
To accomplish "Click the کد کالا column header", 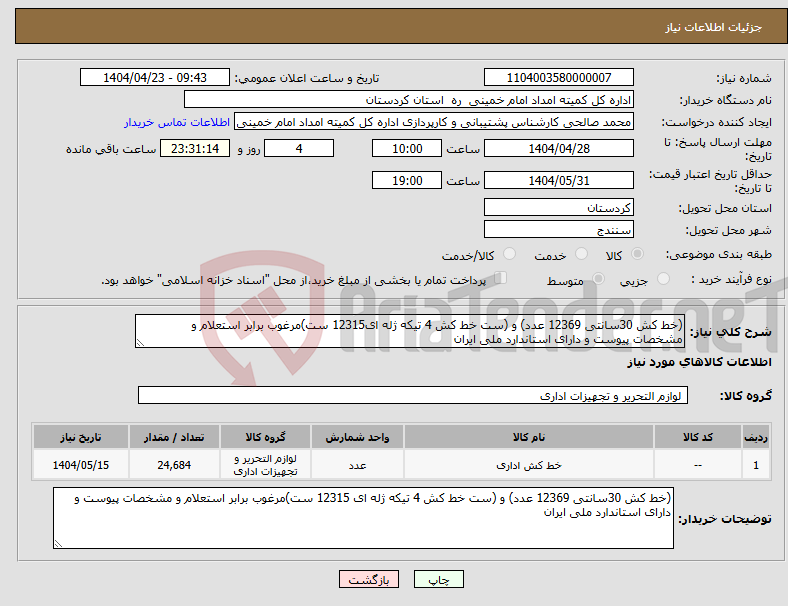I will 698,437.
